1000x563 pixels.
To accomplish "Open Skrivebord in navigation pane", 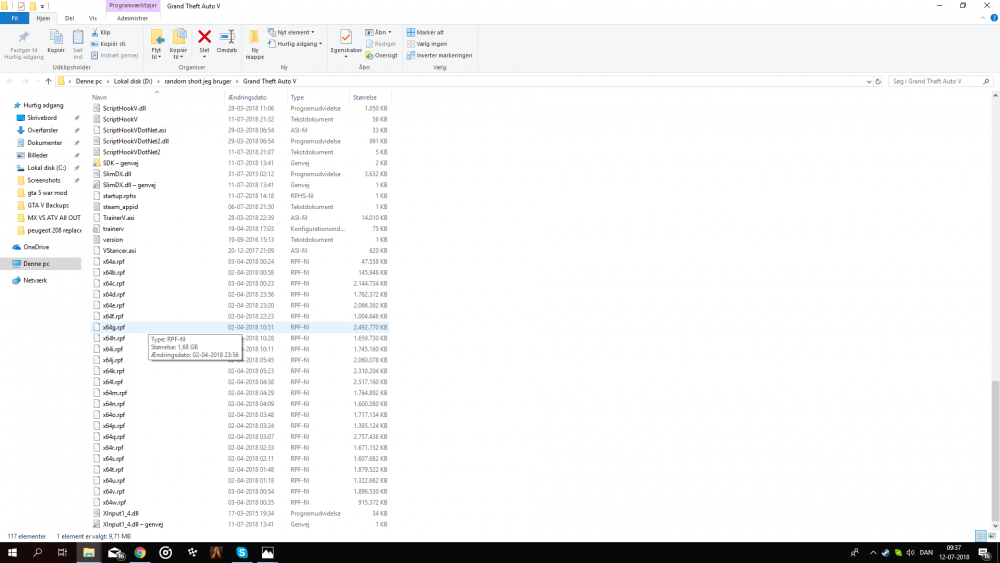I will click(42, 117).
